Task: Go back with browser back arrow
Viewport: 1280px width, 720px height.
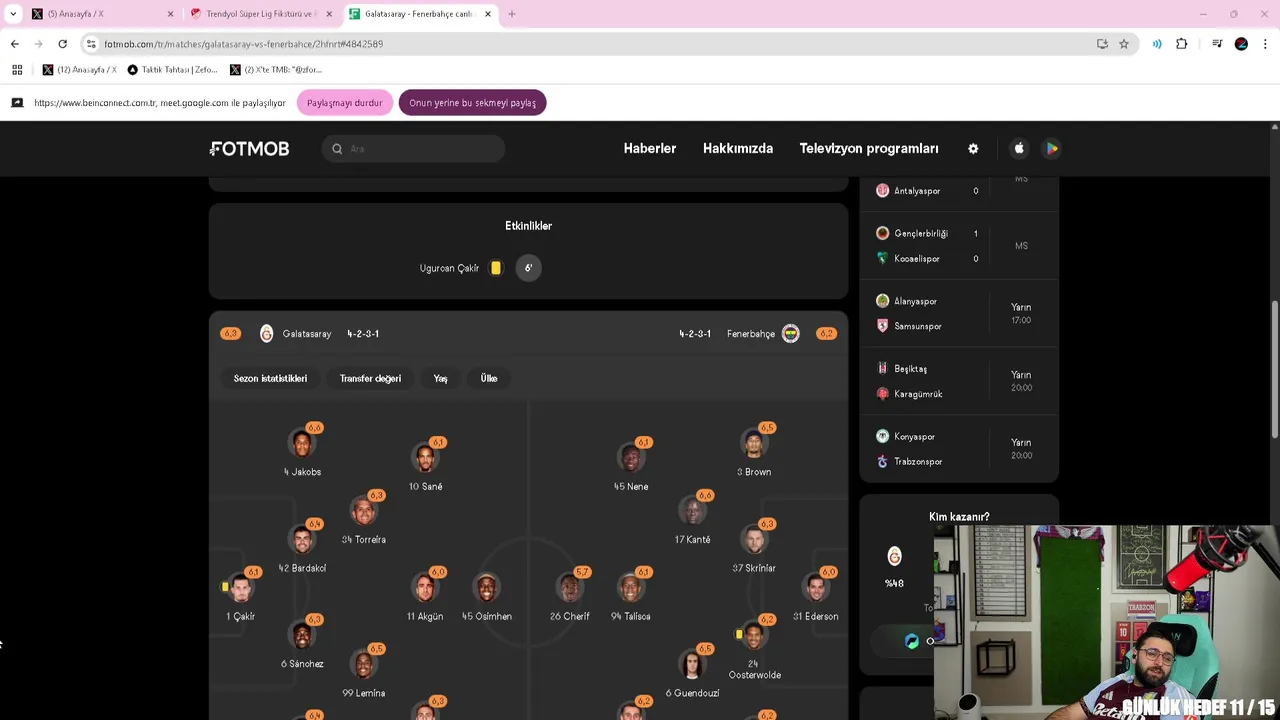Action: click(15, 44)
